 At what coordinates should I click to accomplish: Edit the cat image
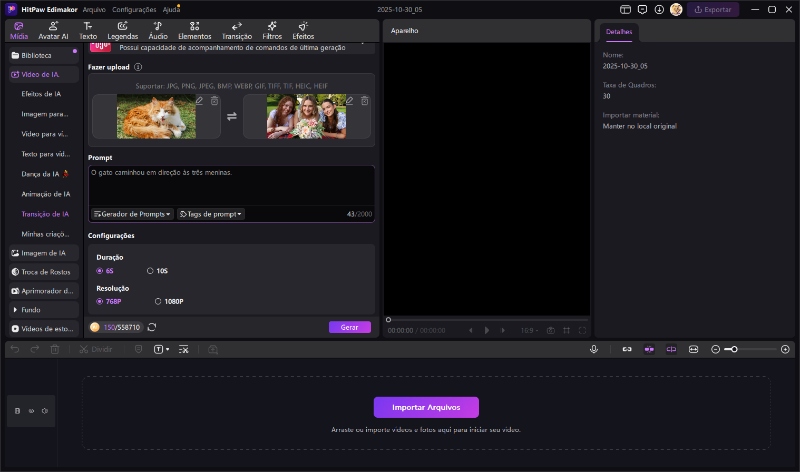199,101
